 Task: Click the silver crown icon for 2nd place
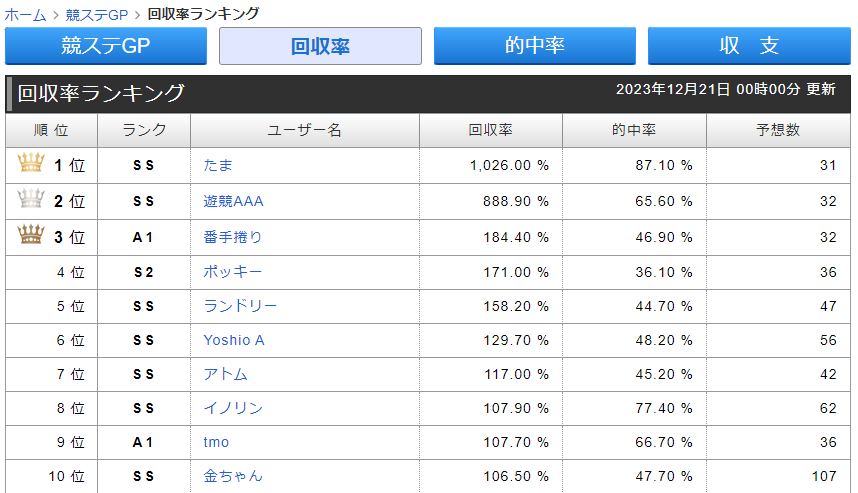pyautogui.click(x=31, y=199)
